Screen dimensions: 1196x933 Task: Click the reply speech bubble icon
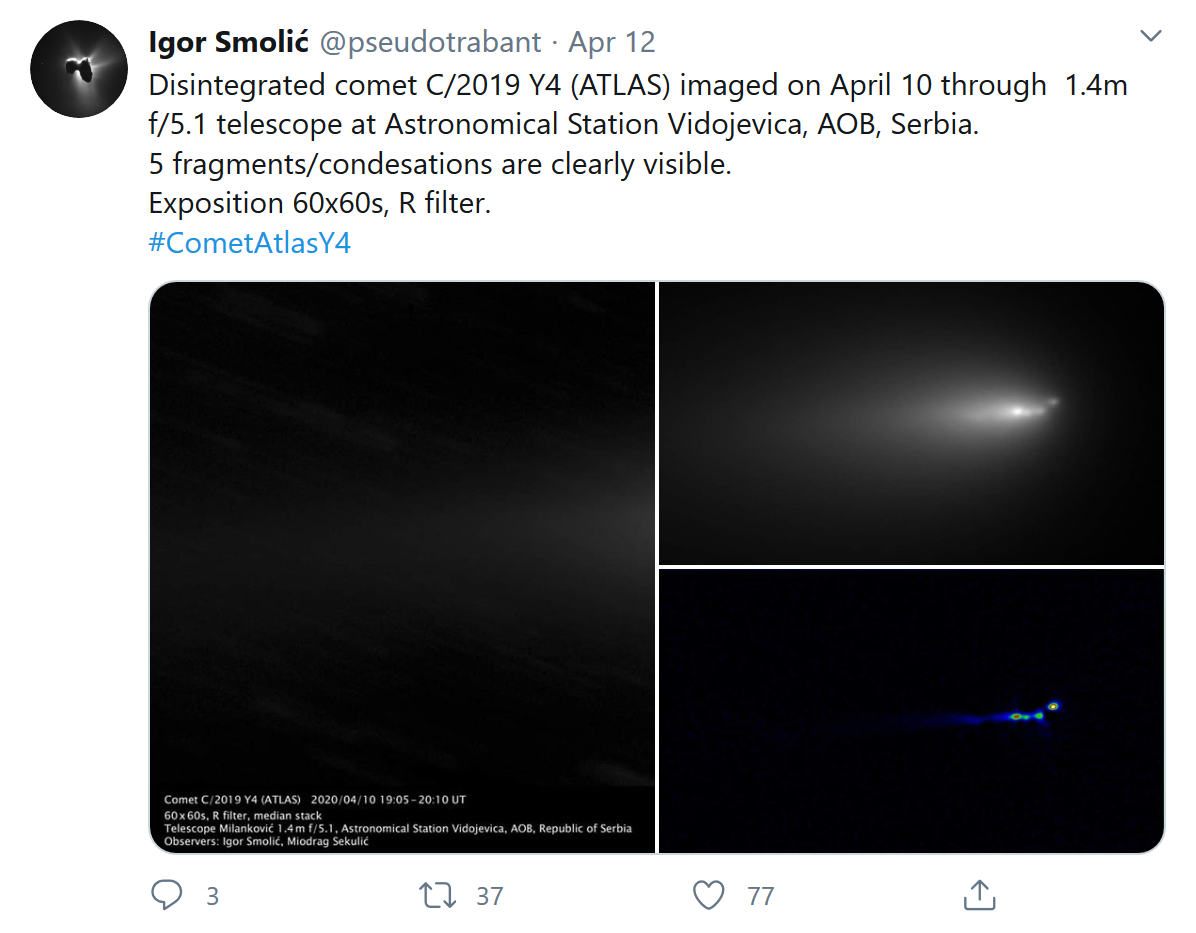[166, 895]
